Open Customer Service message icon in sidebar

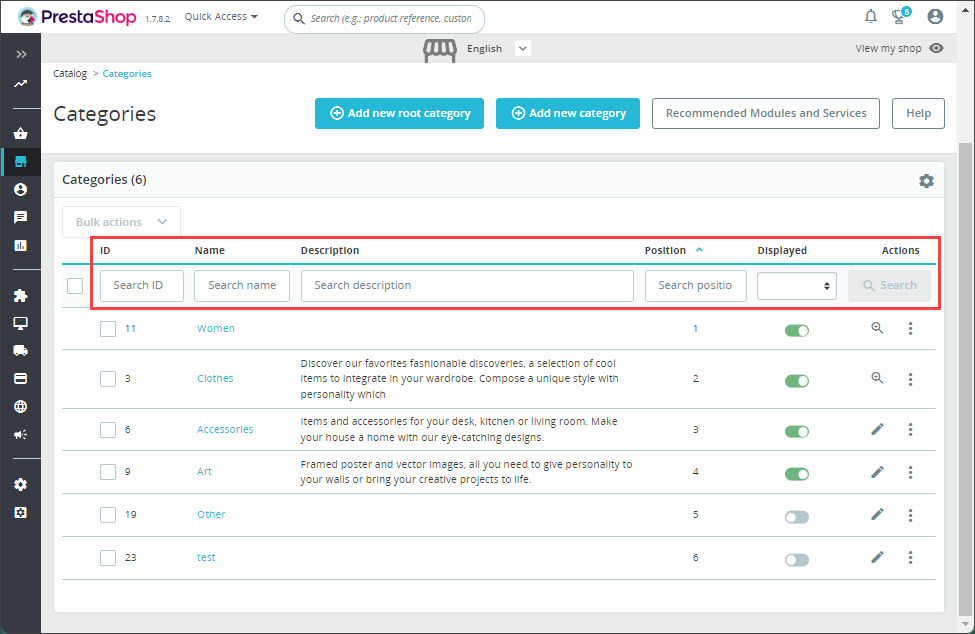[21, 217]
